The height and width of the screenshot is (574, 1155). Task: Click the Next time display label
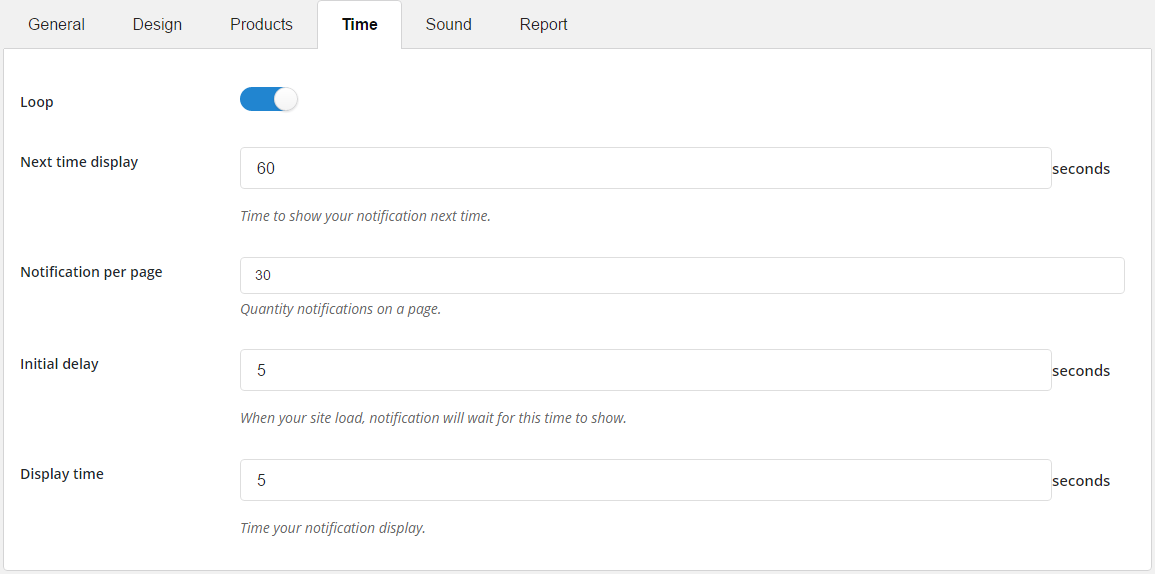point(79,162)
